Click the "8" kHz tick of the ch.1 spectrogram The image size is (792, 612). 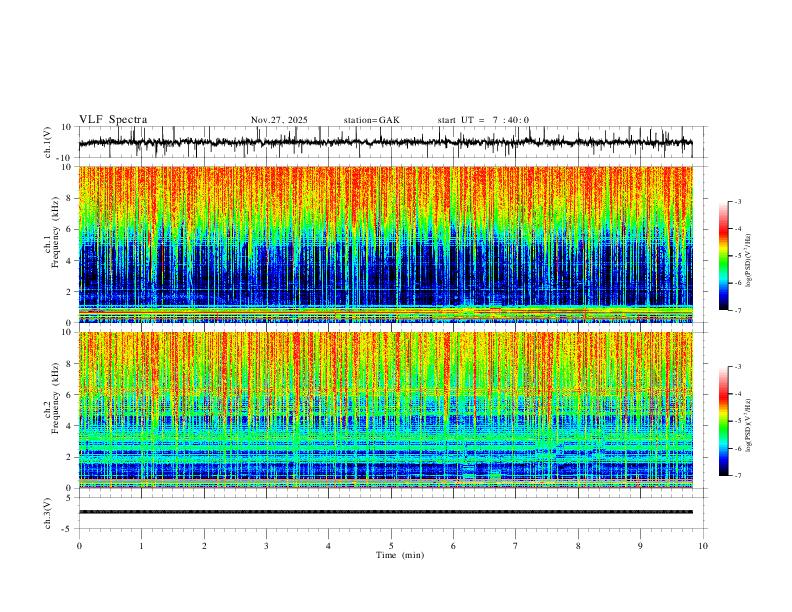click(x=71, y=198)
